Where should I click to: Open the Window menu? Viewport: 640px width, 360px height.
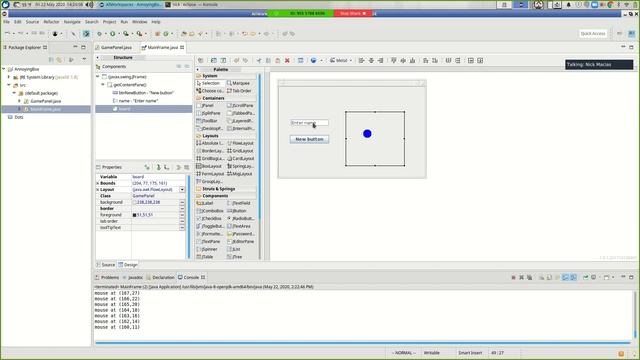pyautogui.click(x=140, y=22)
